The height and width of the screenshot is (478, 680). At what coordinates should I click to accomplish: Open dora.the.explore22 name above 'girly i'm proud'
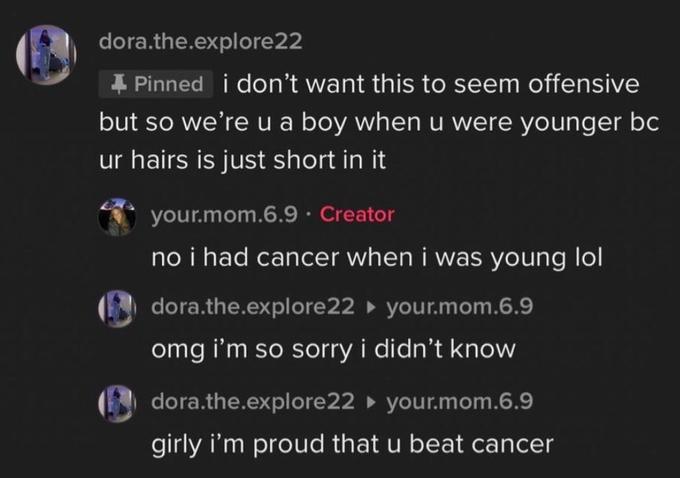point(253,402)
